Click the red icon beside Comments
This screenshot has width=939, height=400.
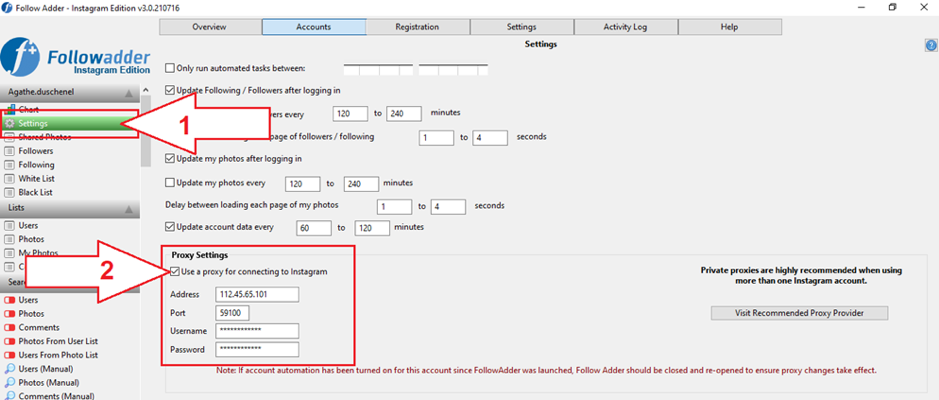pyautogui.click(x=10, y=328)
